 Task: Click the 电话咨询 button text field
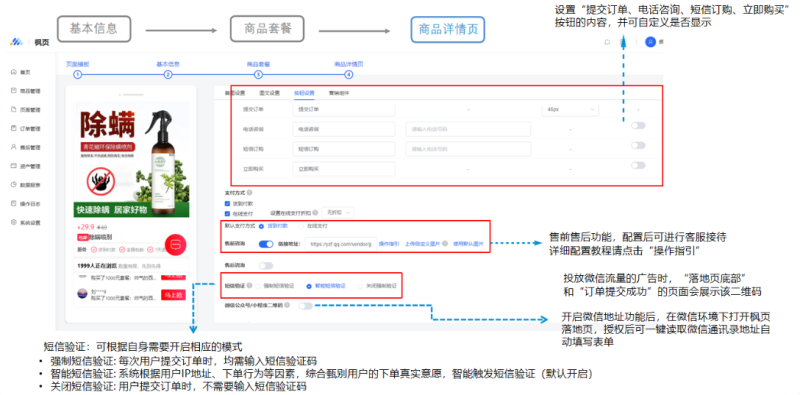click(344, 129)
